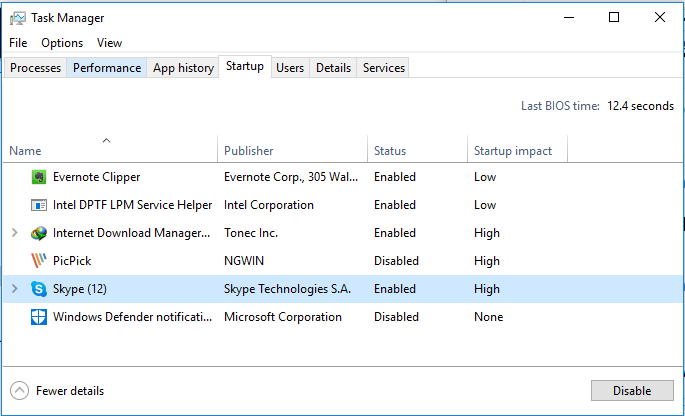Expand the Skype (12) group
Screen dimensions: 685x416
[x=14, y=289]
